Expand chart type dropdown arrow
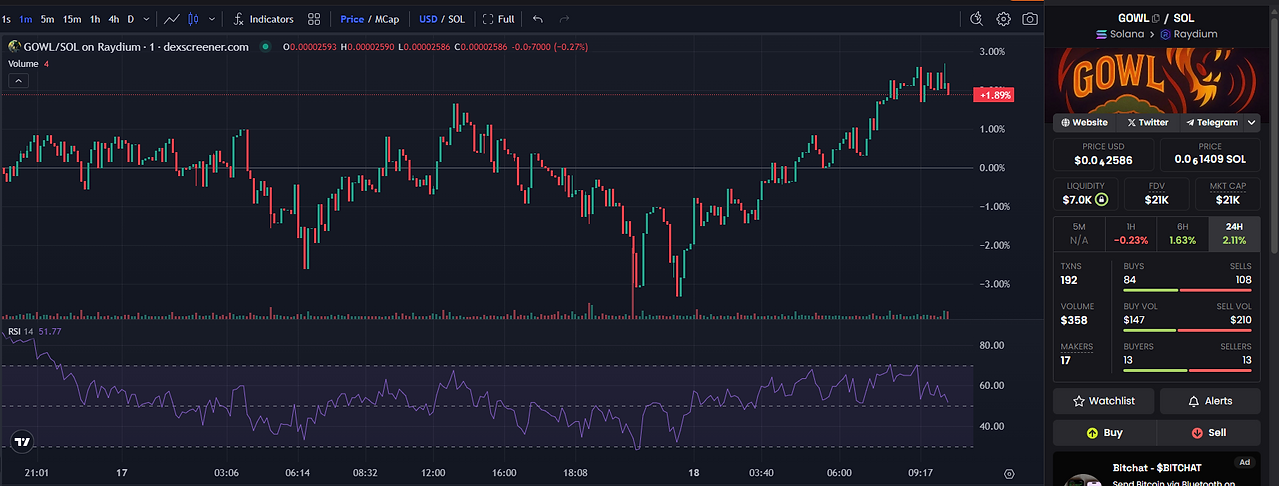Viewport: 1279px width, 486px height. 211,19
